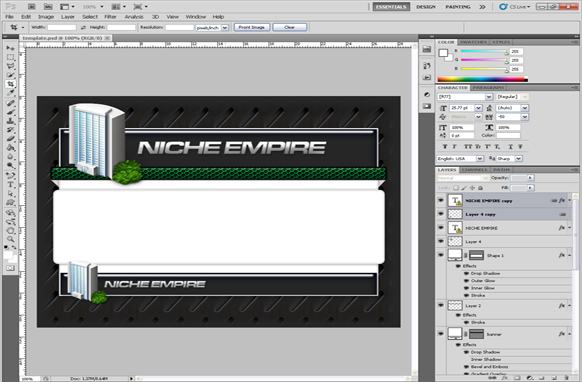Collapse effects of Shape 1 layer

tap(569, 255)
